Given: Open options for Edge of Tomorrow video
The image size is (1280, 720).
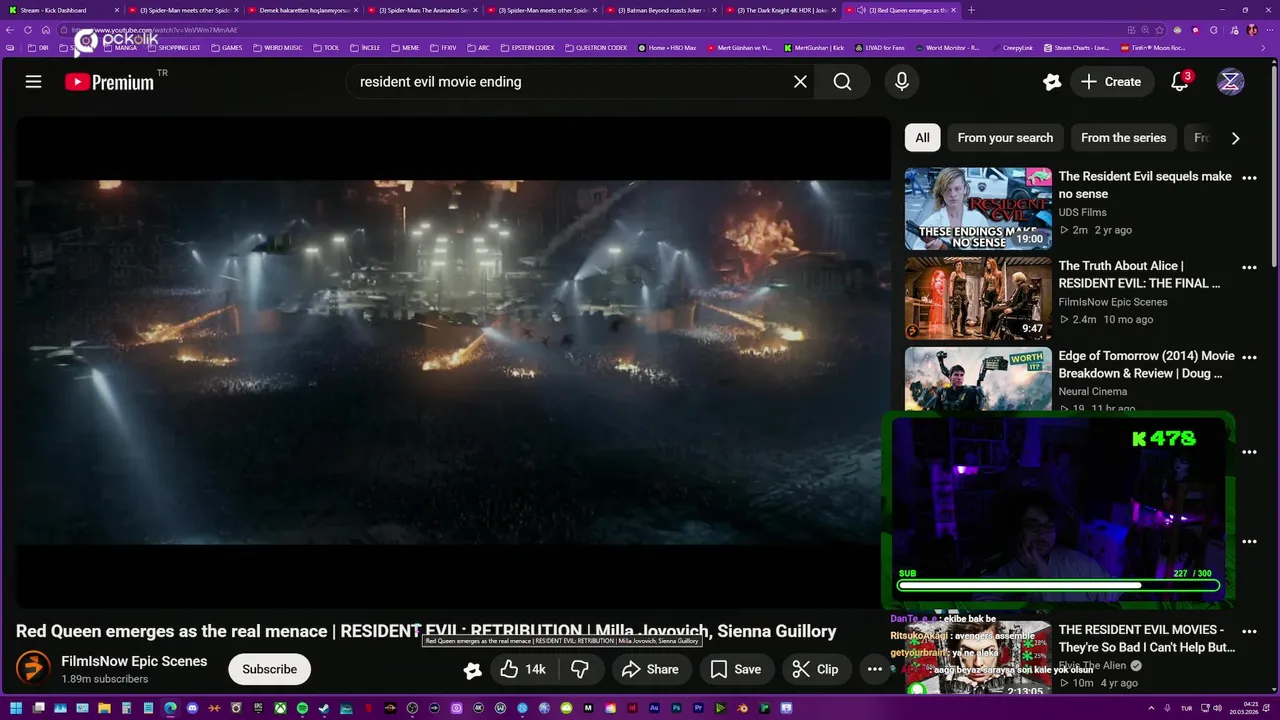Looking at the screenshot, I should tap(1249, 358).
